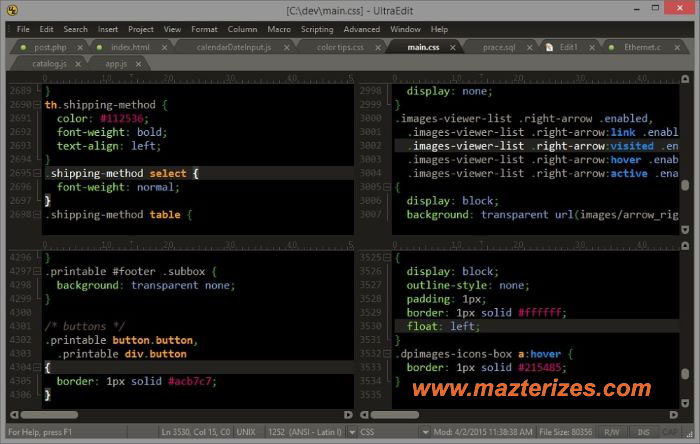Image resolution: width=700 pixels, height=444 pixels.
Task: Open the Macro menu
Action: pyautogui.click(x=279, y=29)
